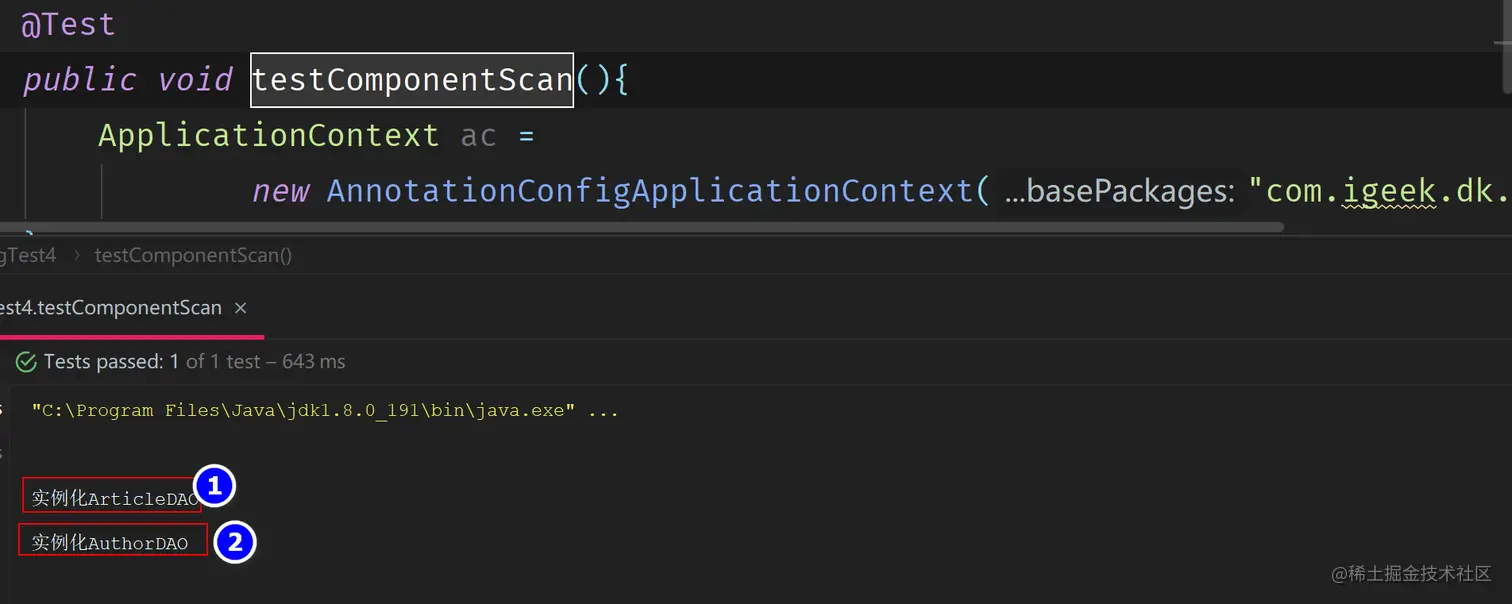Click the highlighted testComponentScan method name
This screenshot has width=1512, height=604.
tap(412, 80)
